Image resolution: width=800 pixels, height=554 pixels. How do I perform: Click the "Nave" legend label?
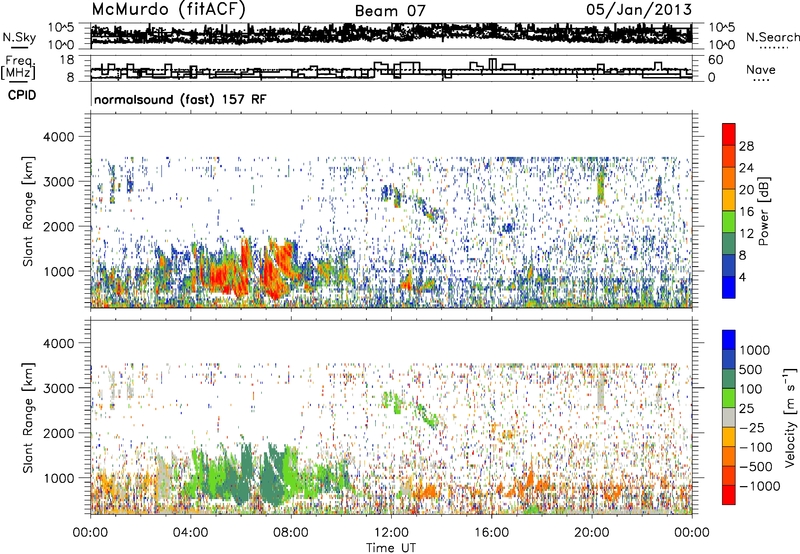coord(761,70)
